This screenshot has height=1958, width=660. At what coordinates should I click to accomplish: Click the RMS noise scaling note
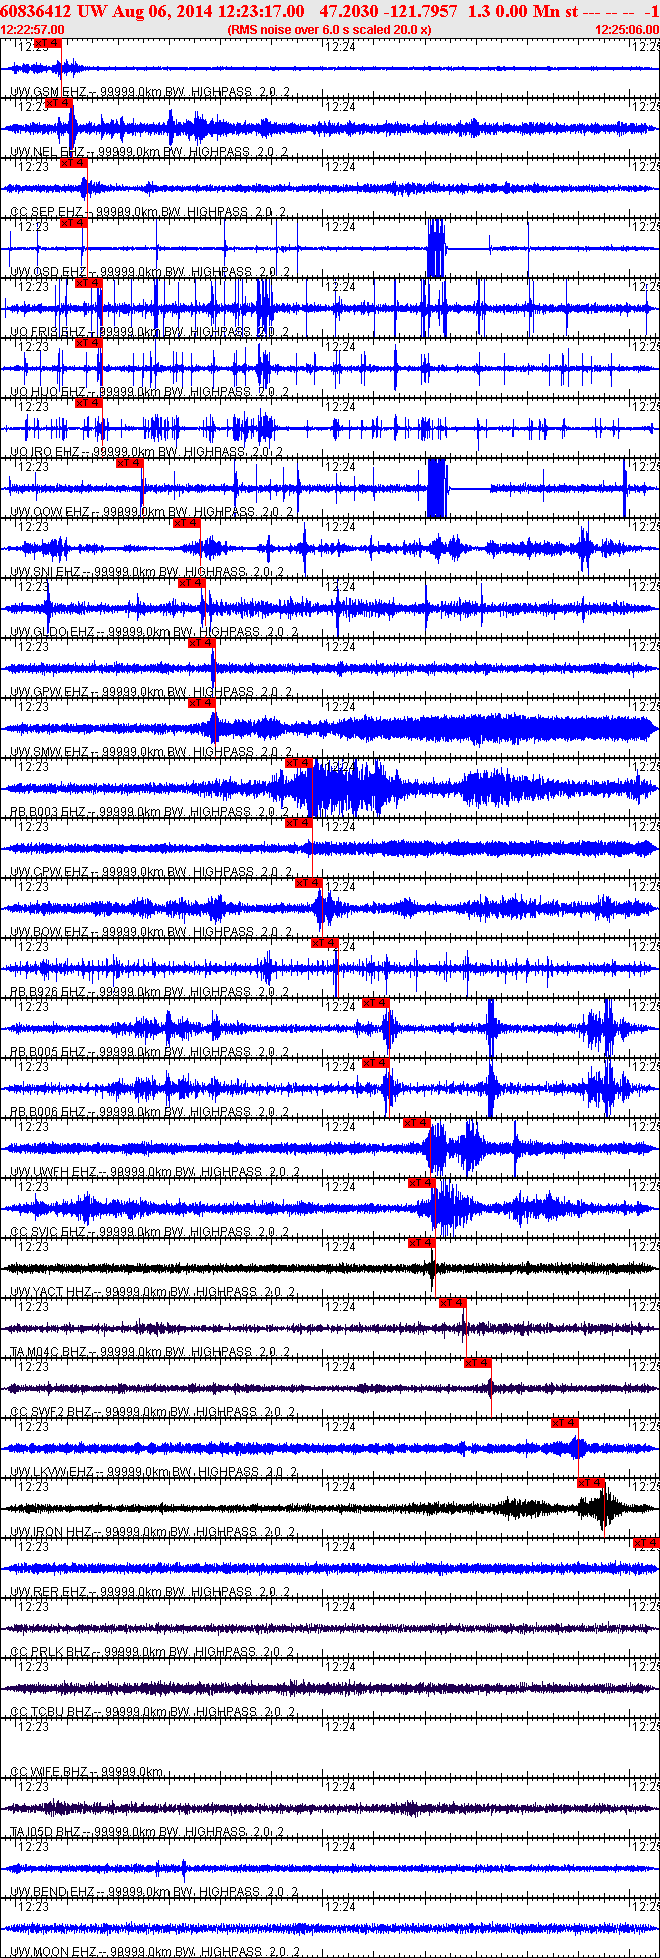330,30
